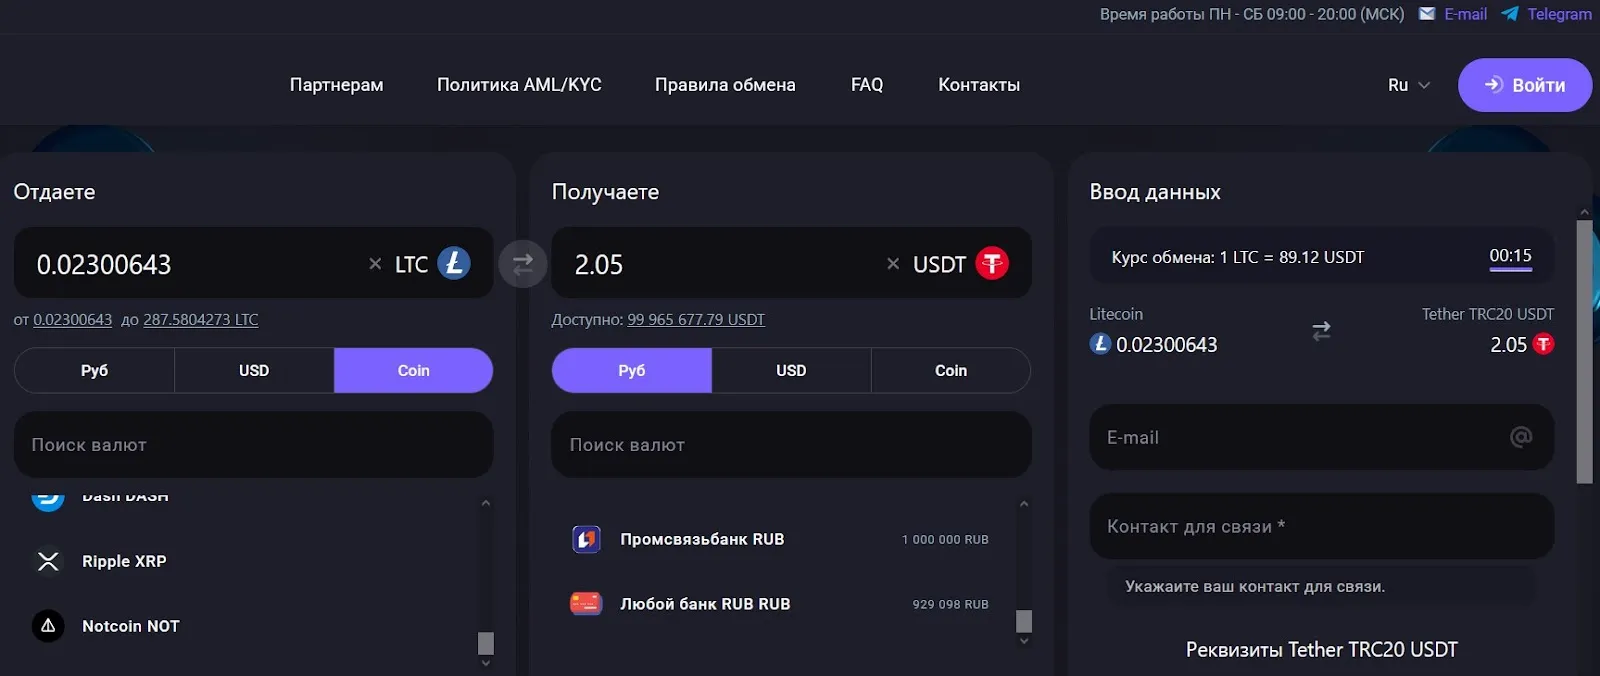Screen dimensions: 1600x676
Task: Click the minimum amount 0.02300643 link
Action: 72,320
